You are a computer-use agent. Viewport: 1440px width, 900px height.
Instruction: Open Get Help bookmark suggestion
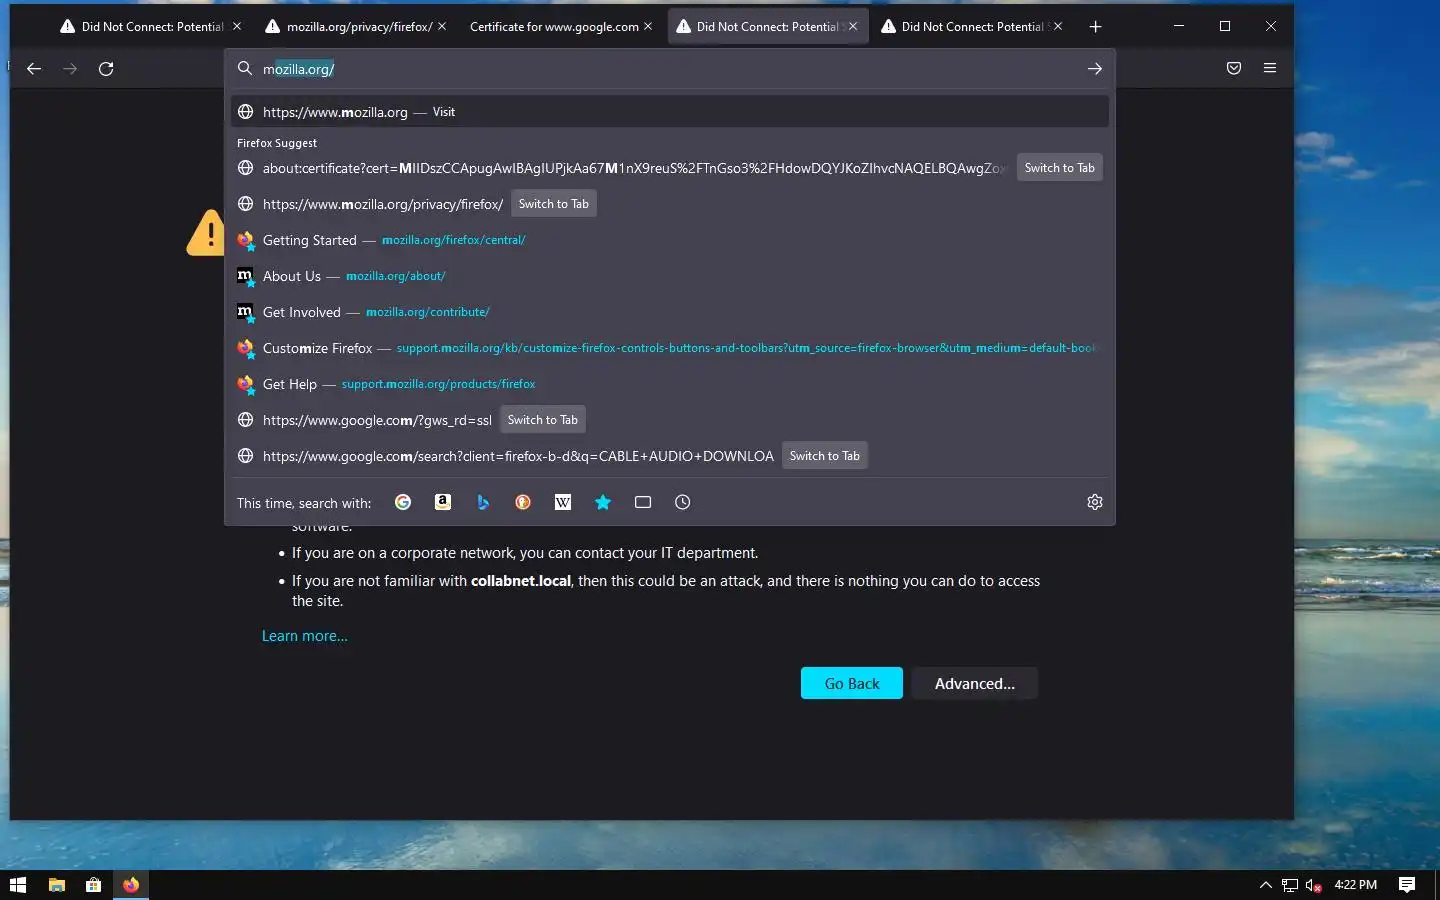point(670,384)
